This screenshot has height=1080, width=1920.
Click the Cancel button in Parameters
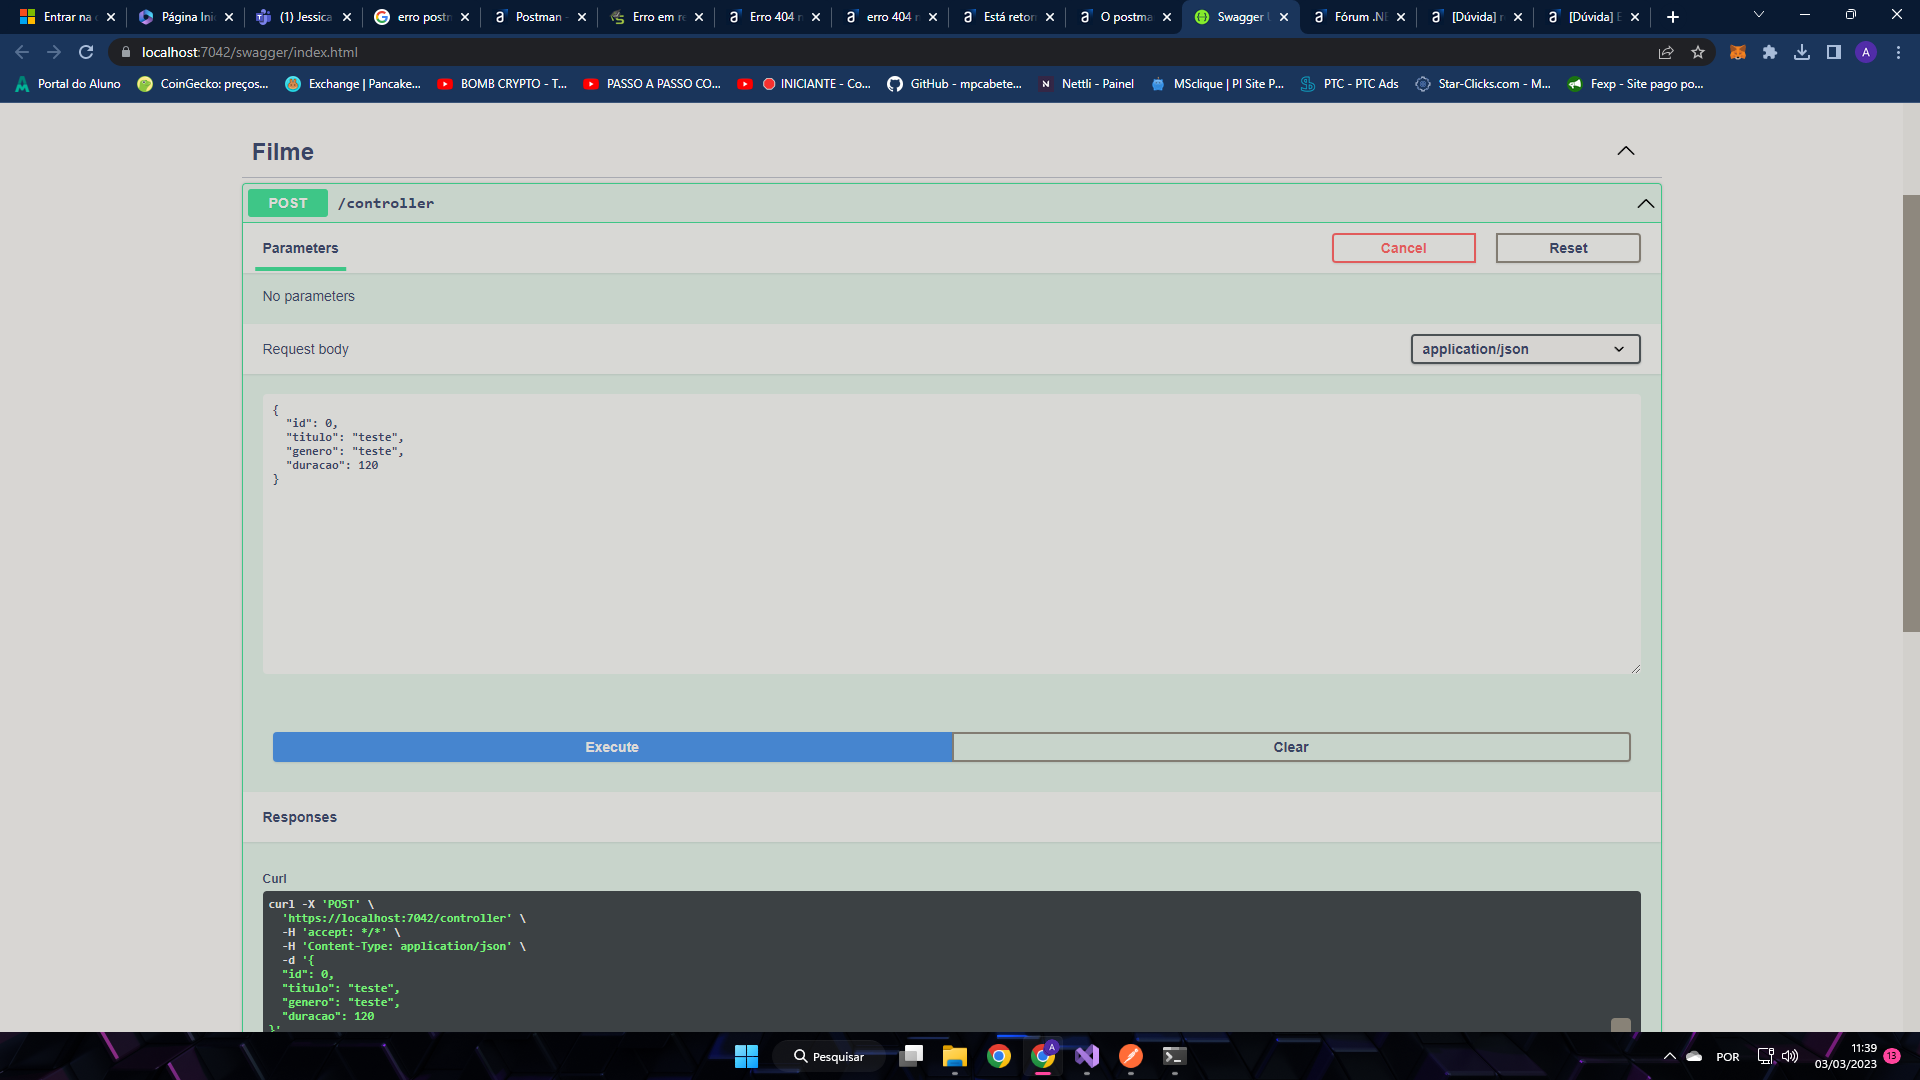pyautogui.click(x=1403, y=248)
